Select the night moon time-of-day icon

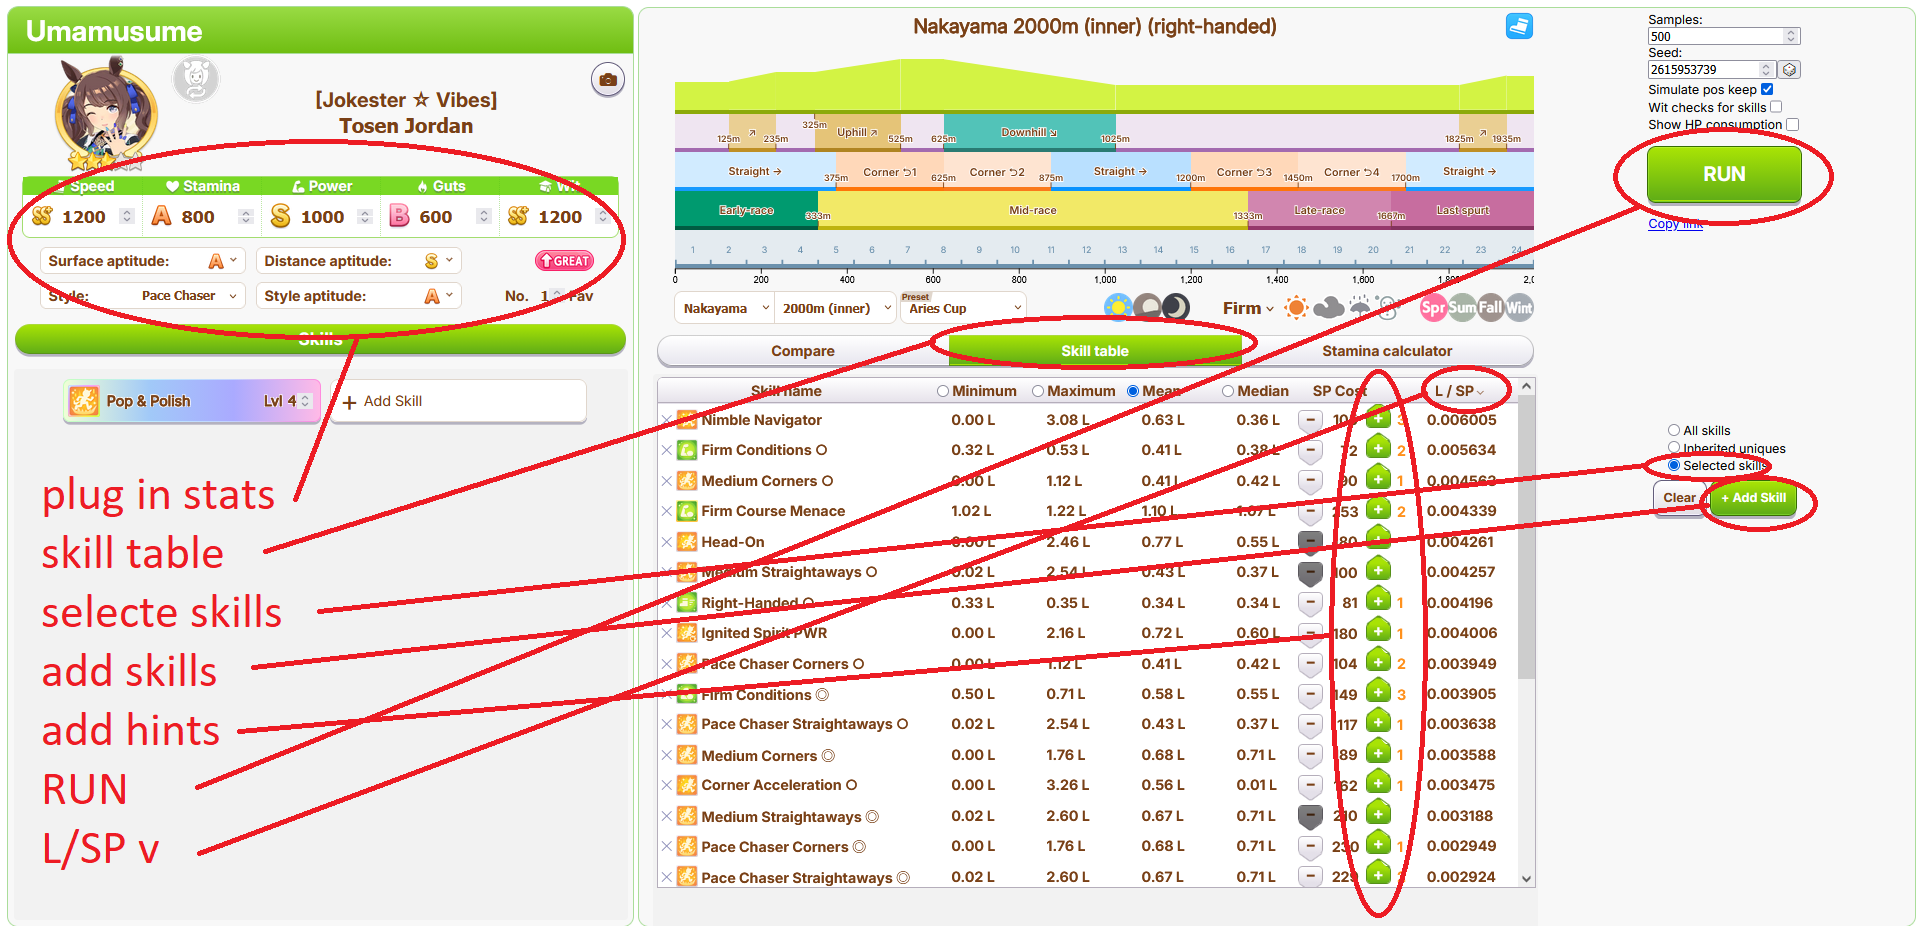pyautogui.click(x=1176, y=307)
